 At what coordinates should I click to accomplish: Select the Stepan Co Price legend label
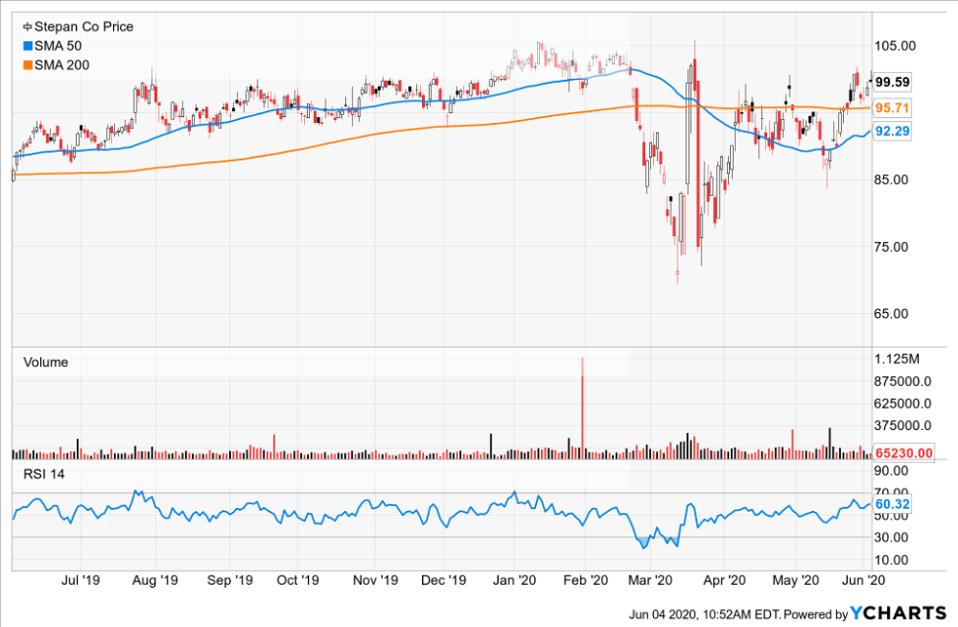coord(84,27)
